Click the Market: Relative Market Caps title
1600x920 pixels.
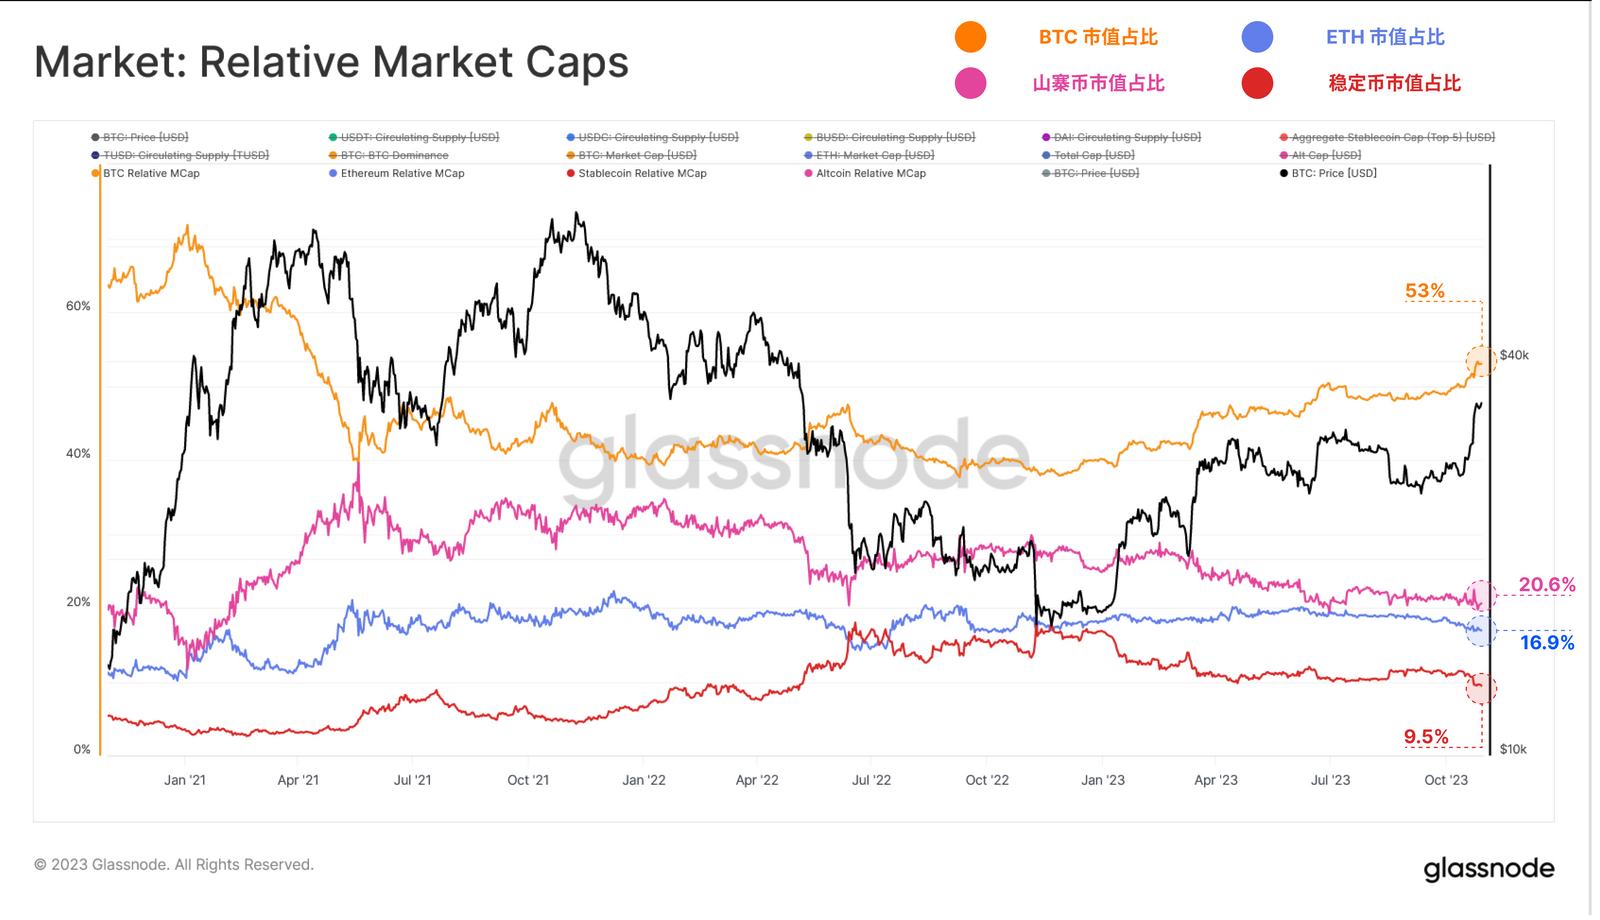(x=331, y=62)
